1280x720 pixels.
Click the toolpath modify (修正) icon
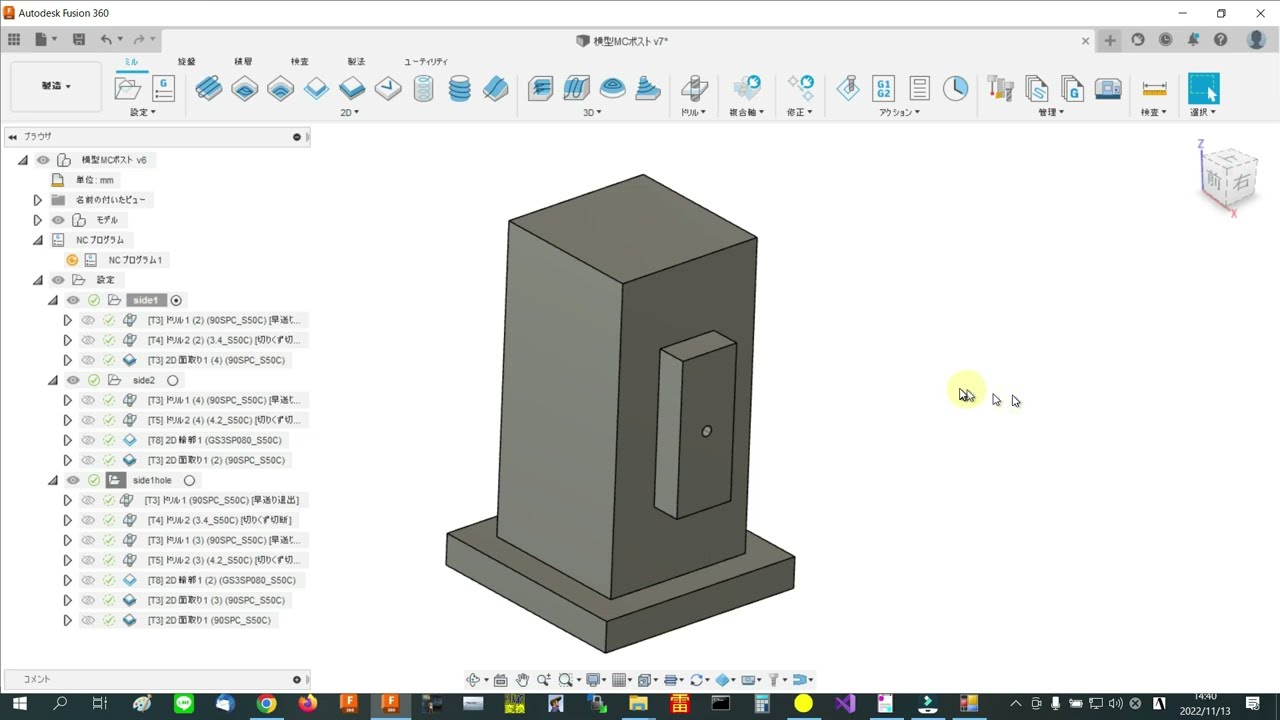coord(800,88)
